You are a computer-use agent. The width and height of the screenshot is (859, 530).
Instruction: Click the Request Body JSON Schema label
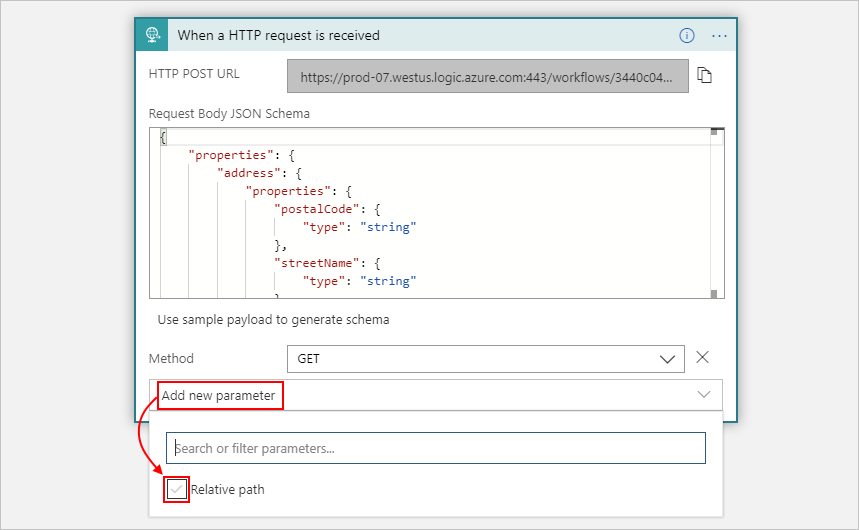click(229, 113)
